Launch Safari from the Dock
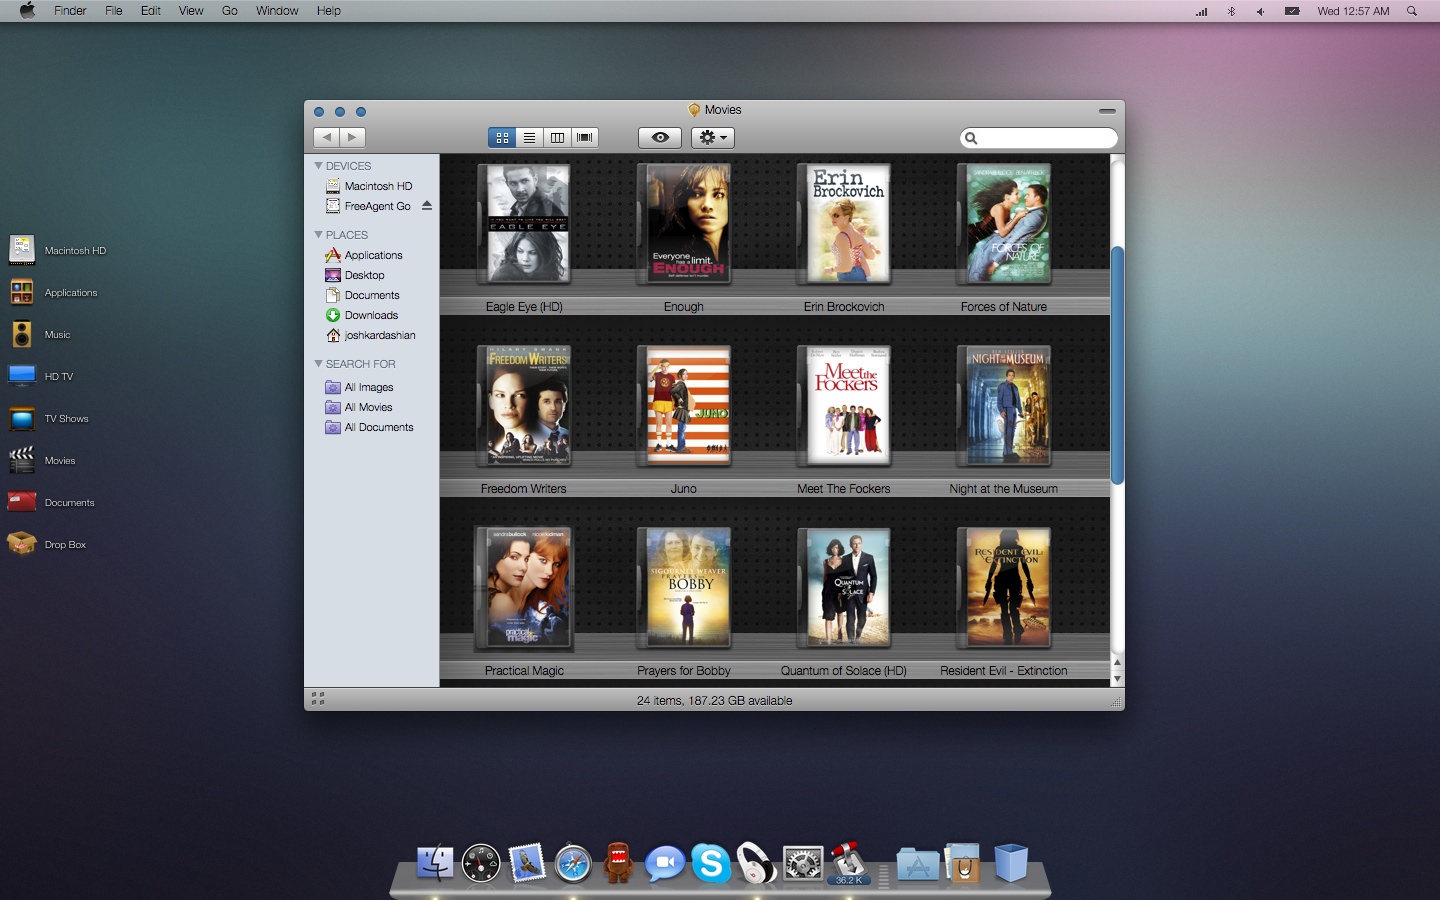 pos(573,863)
